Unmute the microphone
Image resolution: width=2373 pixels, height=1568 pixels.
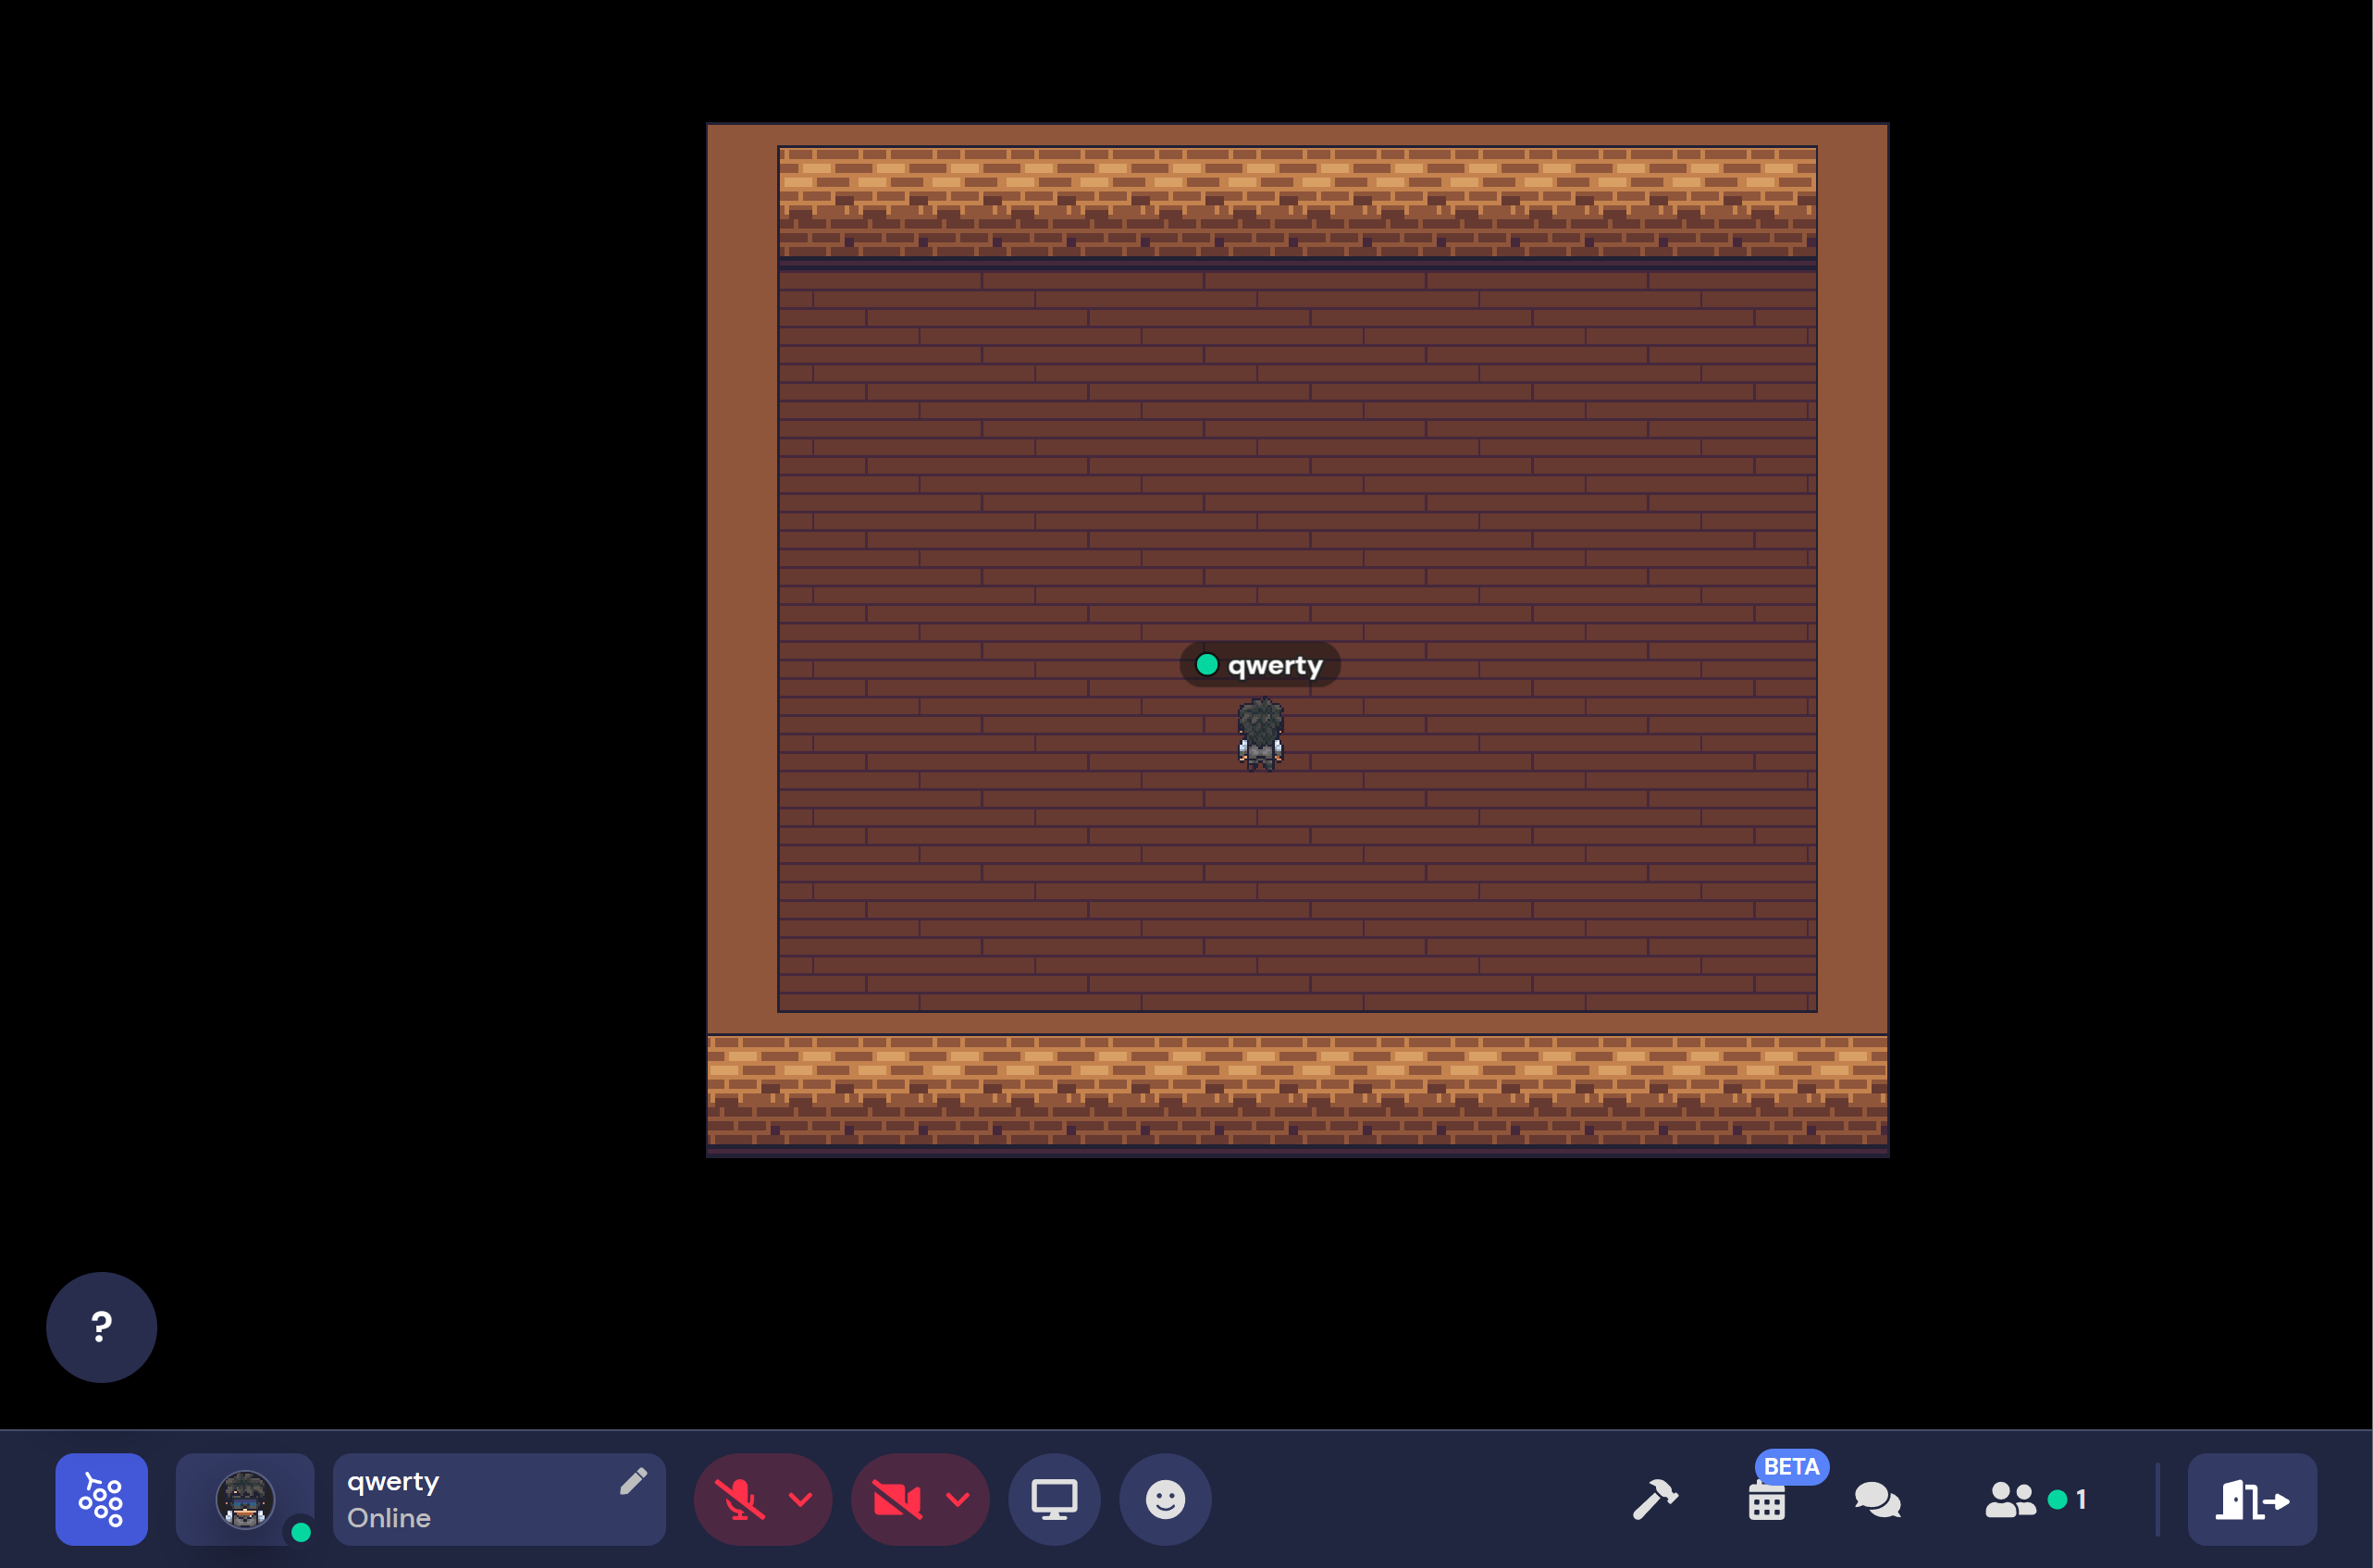pos(739,1499)
